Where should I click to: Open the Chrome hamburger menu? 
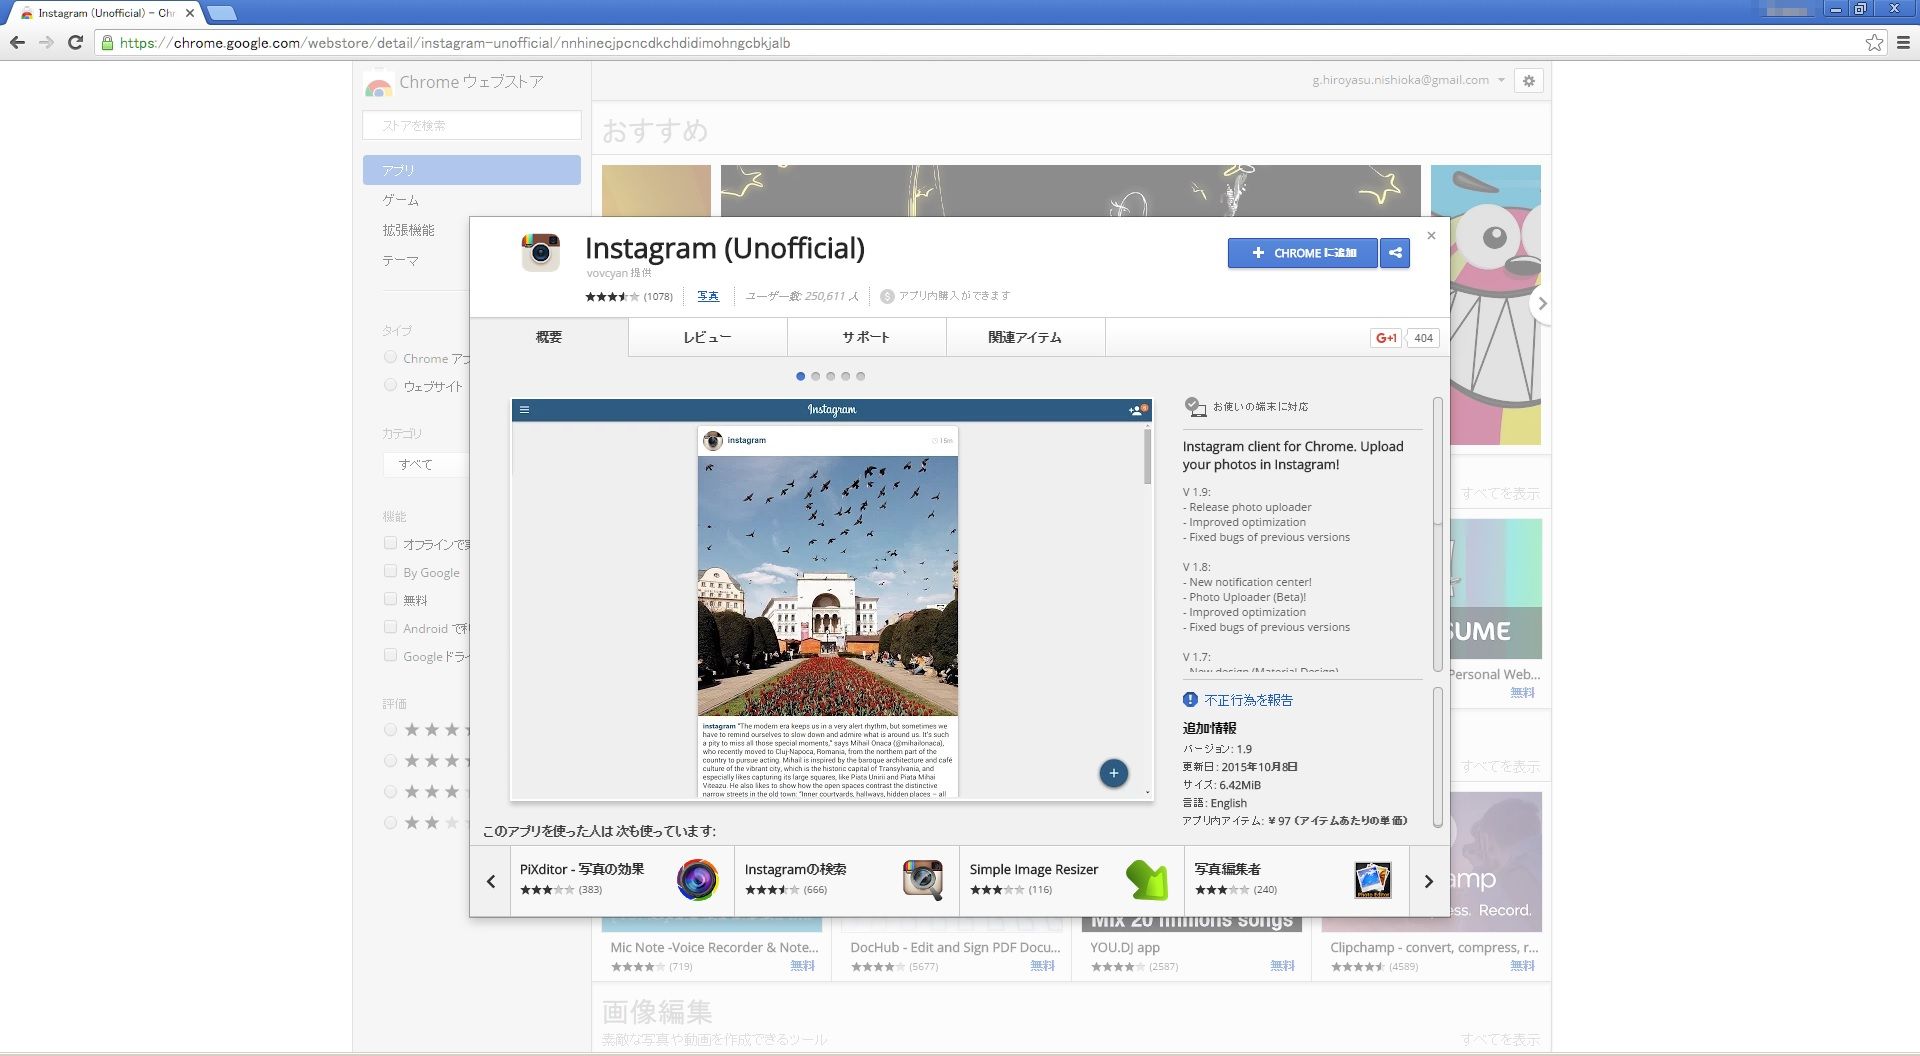[1903, 43]
